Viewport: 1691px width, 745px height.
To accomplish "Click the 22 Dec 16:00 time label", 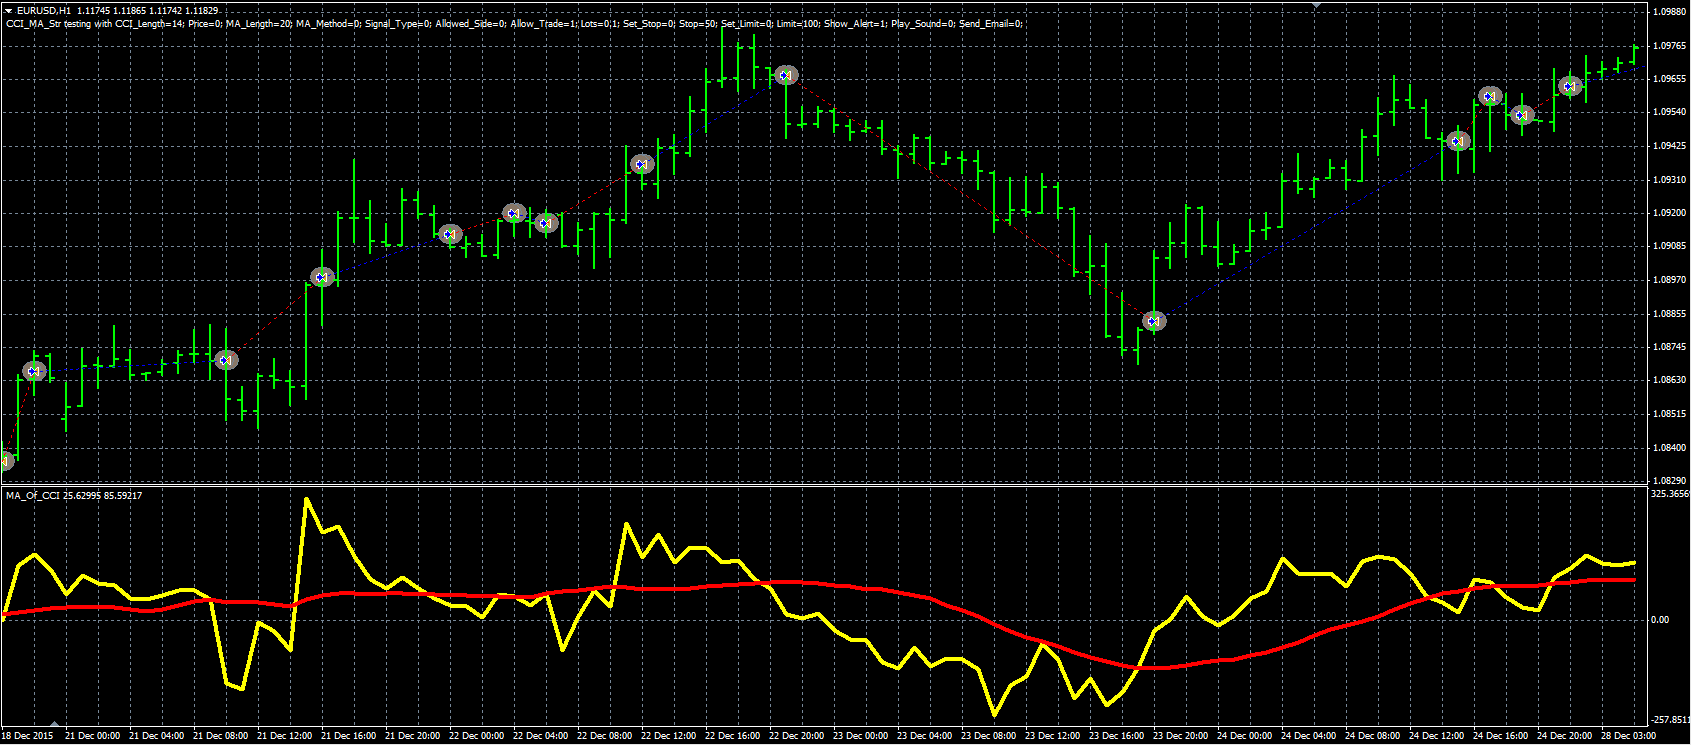I will [732, 736].
